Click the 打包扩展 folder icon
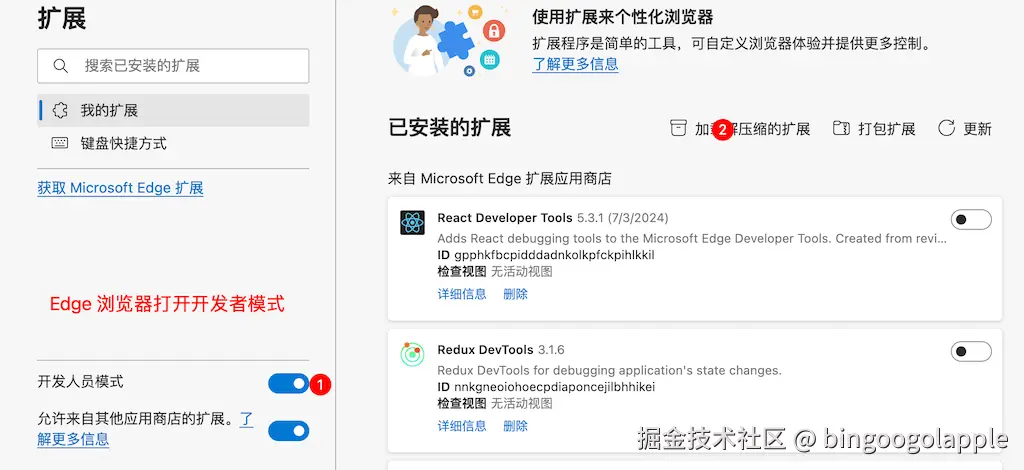 [x=841, y=129]
